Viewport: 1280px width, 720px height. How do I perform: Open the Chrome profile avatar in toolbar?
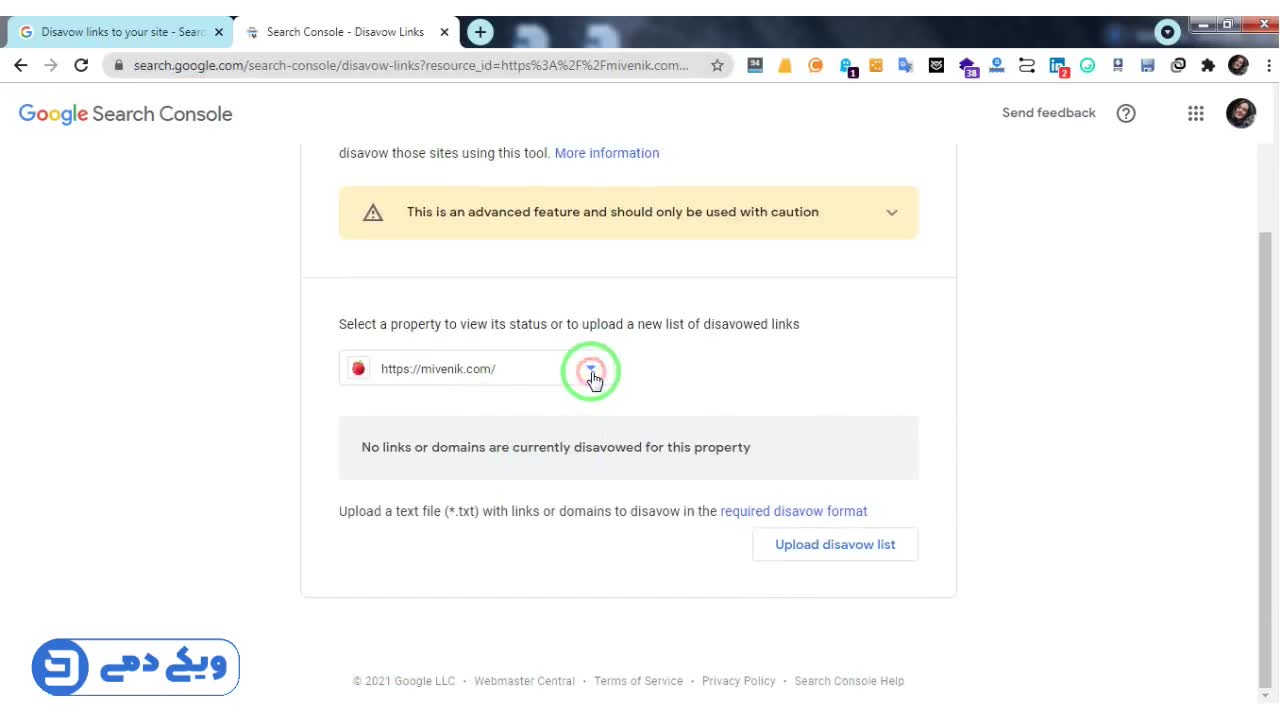(1238, 65)
